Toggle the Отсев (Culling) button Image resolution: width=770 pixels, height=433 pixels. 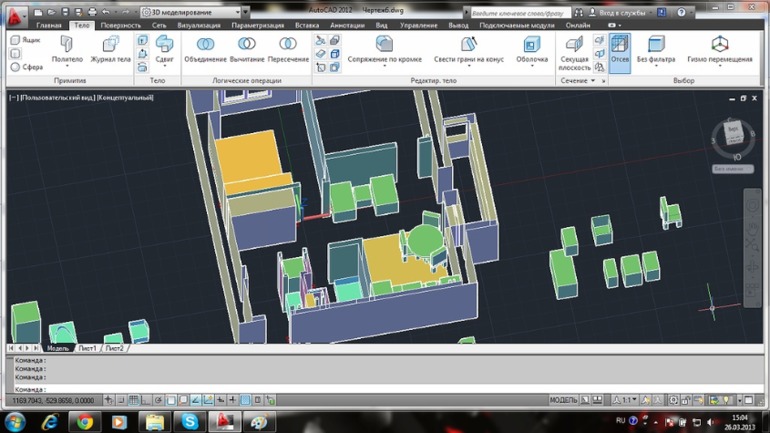(x=620, y=50)
